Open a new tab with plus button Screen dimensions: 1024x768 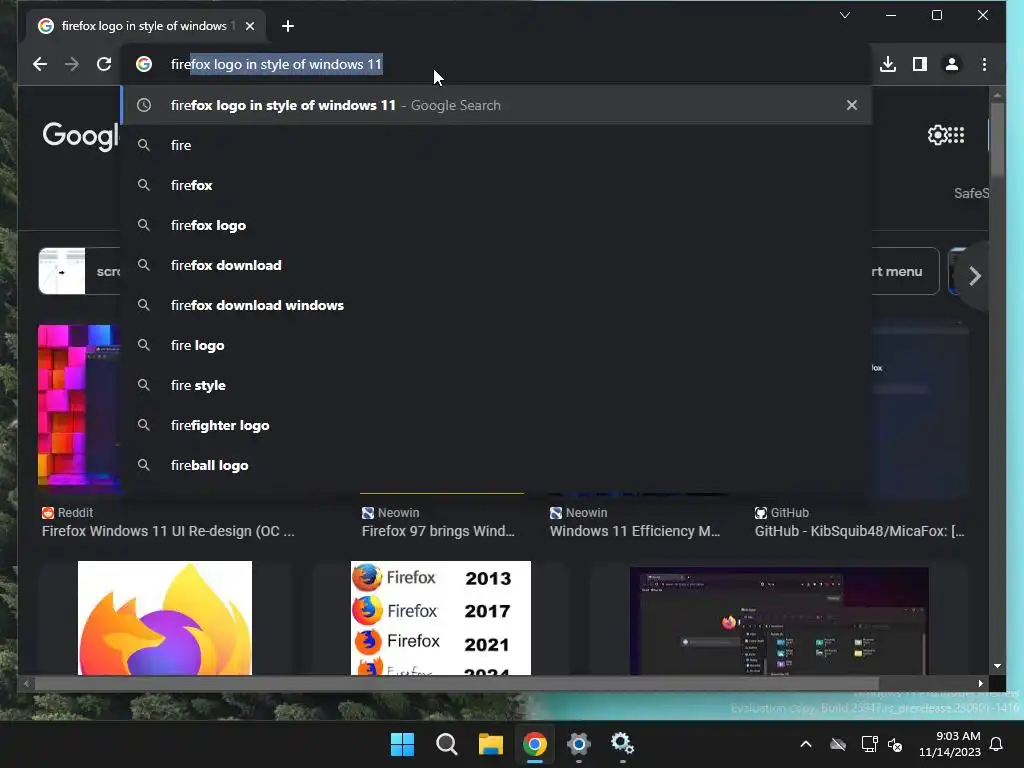(288, 26)
